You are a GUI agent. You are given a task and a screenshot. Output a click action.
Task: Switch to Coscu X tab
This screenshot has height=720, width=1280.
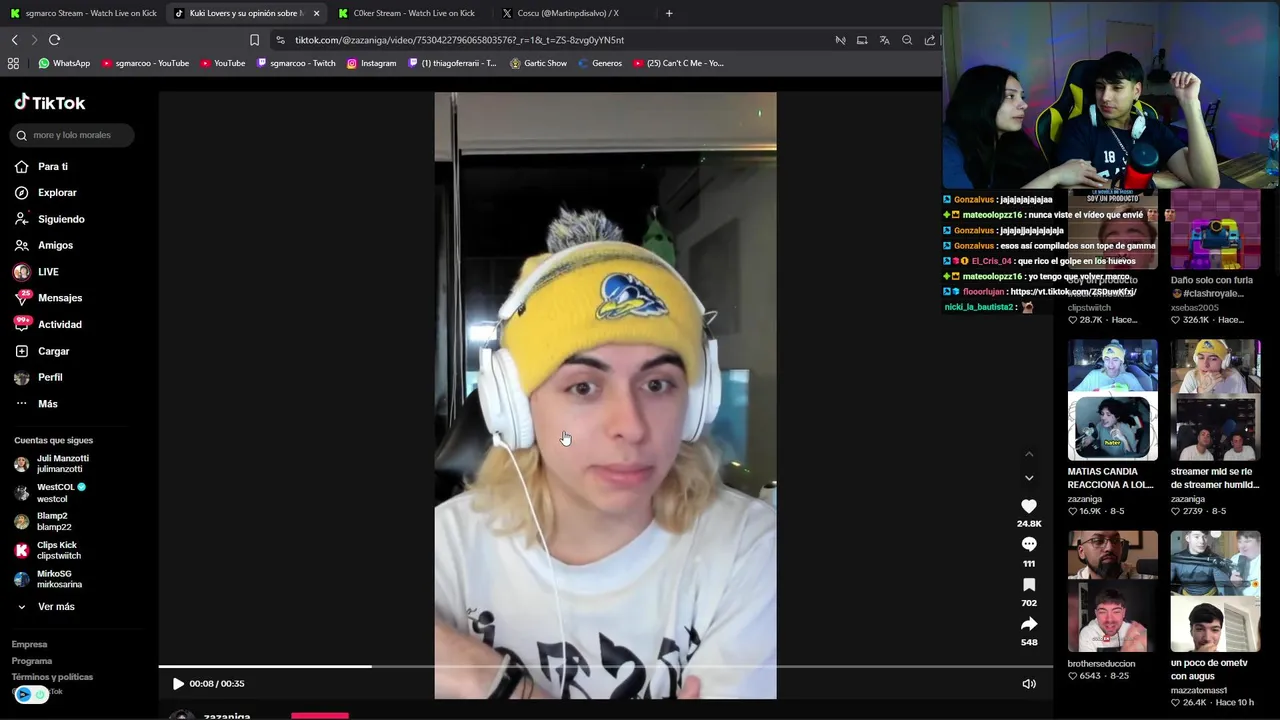coord(570,13)
